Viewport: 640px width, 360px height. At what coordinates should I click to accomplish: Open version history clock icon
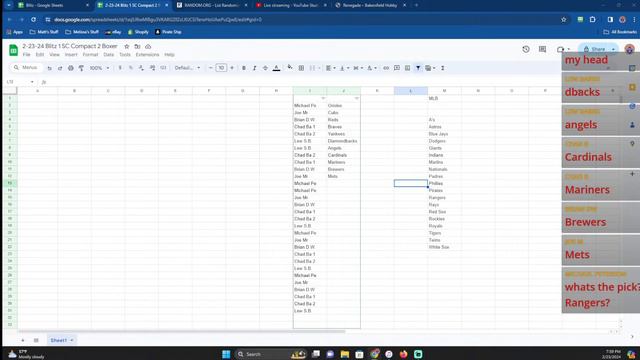[x=526, y=49]
